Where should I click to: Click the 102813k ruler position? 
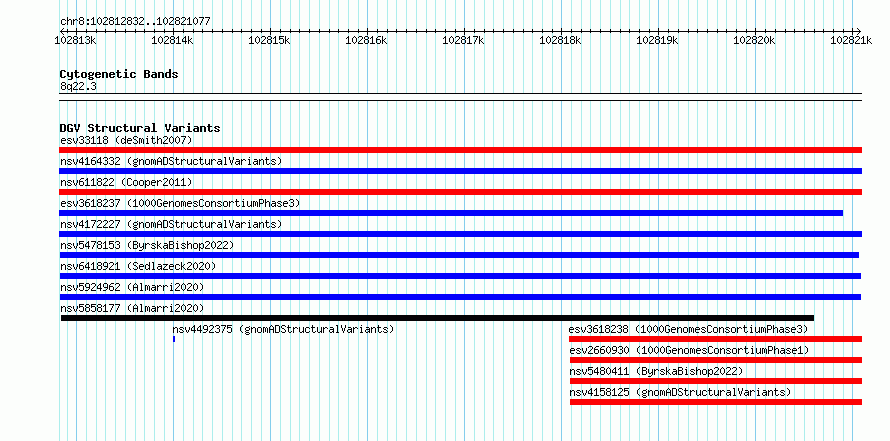(x=75, y=40)
